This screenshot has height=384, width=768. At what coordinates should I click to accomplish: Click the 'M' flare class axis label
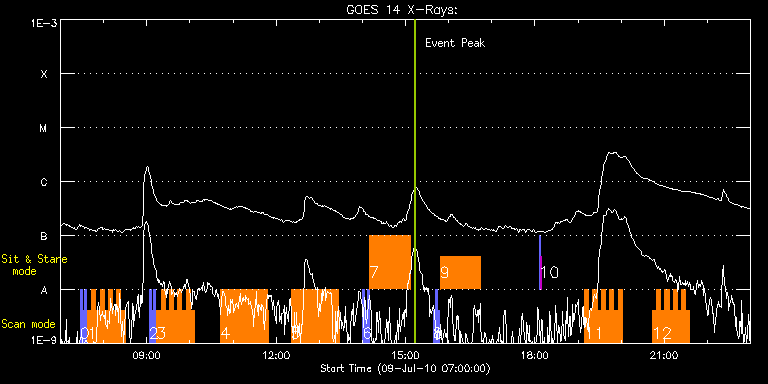tap(44, 128)
